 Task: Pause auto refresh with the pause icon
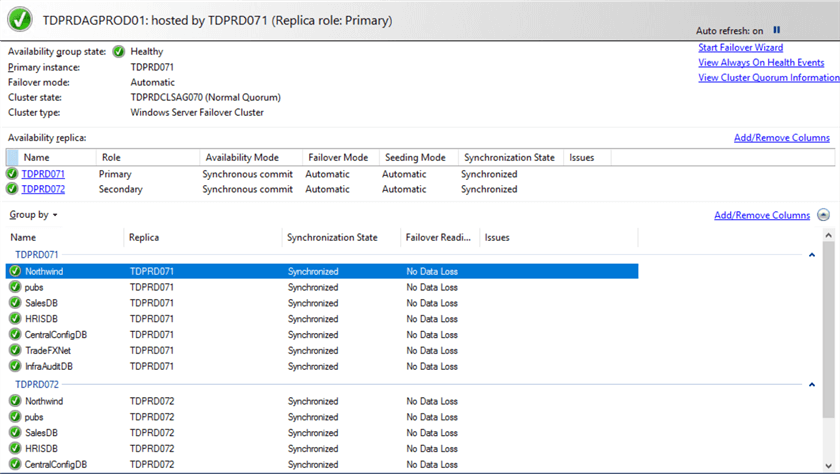[777, 31]
